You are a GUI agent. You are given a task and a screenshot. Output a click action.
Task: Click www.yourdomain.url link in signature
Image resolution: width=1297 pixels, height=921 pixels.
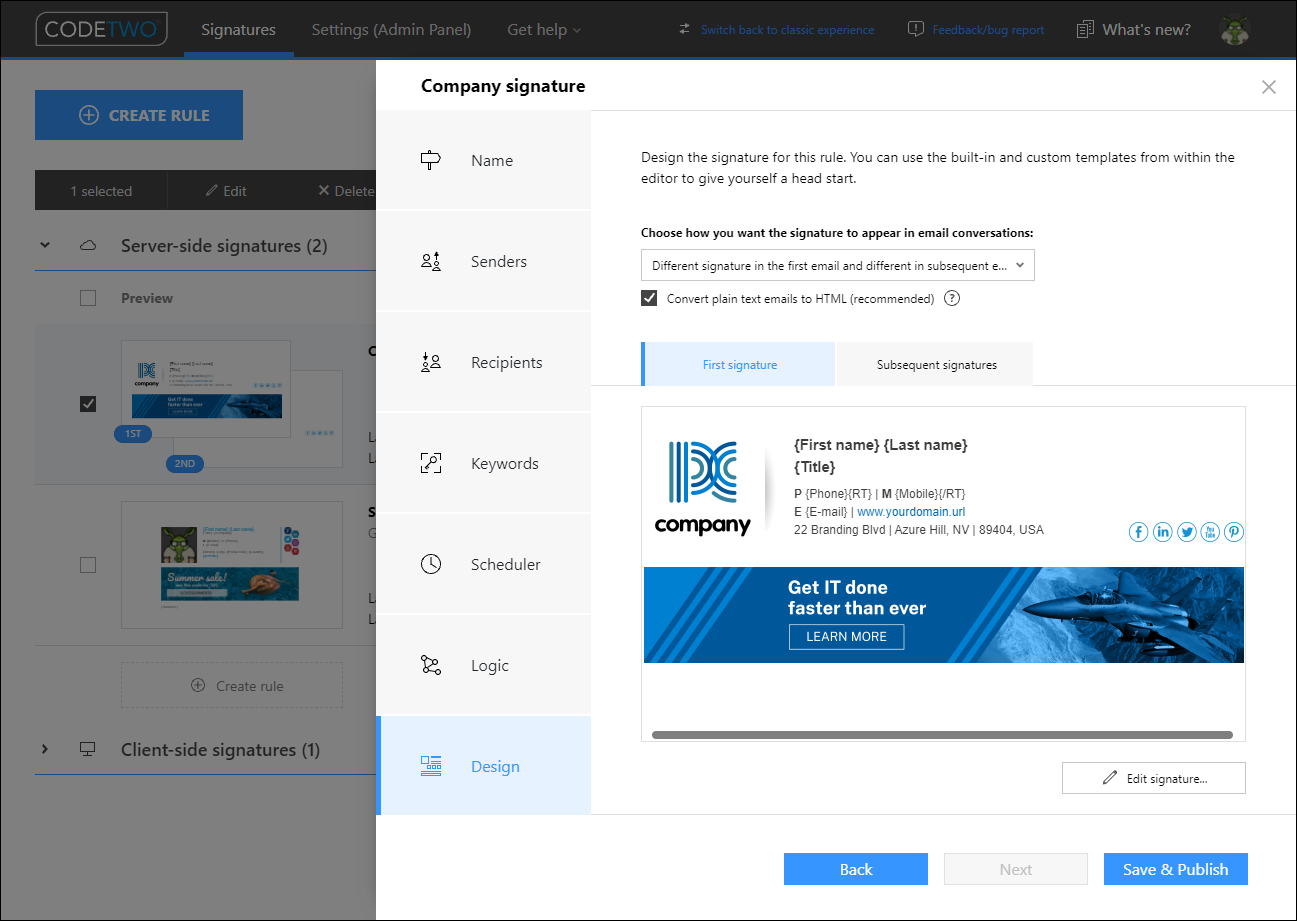coord(911,511)
